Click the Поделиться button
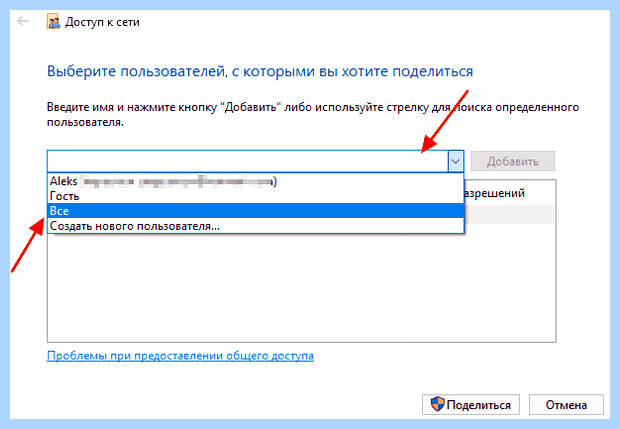Screen dimensions: 620x429 click(471, 404)
